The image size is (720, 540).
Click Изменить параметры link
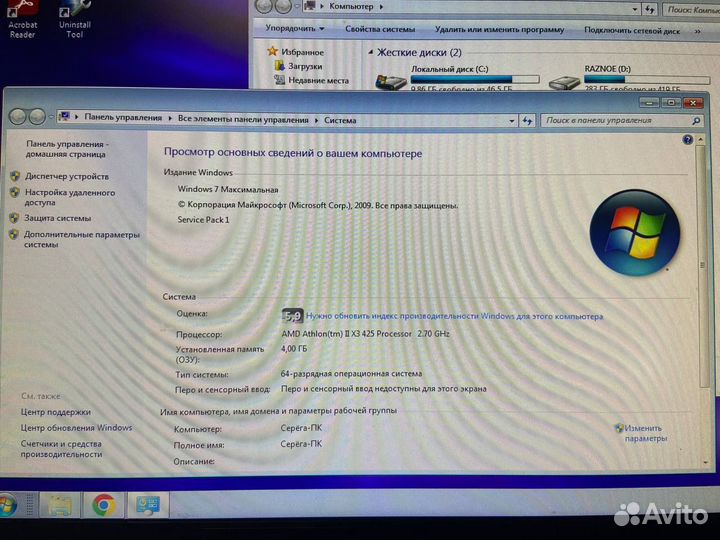(645, 433)
